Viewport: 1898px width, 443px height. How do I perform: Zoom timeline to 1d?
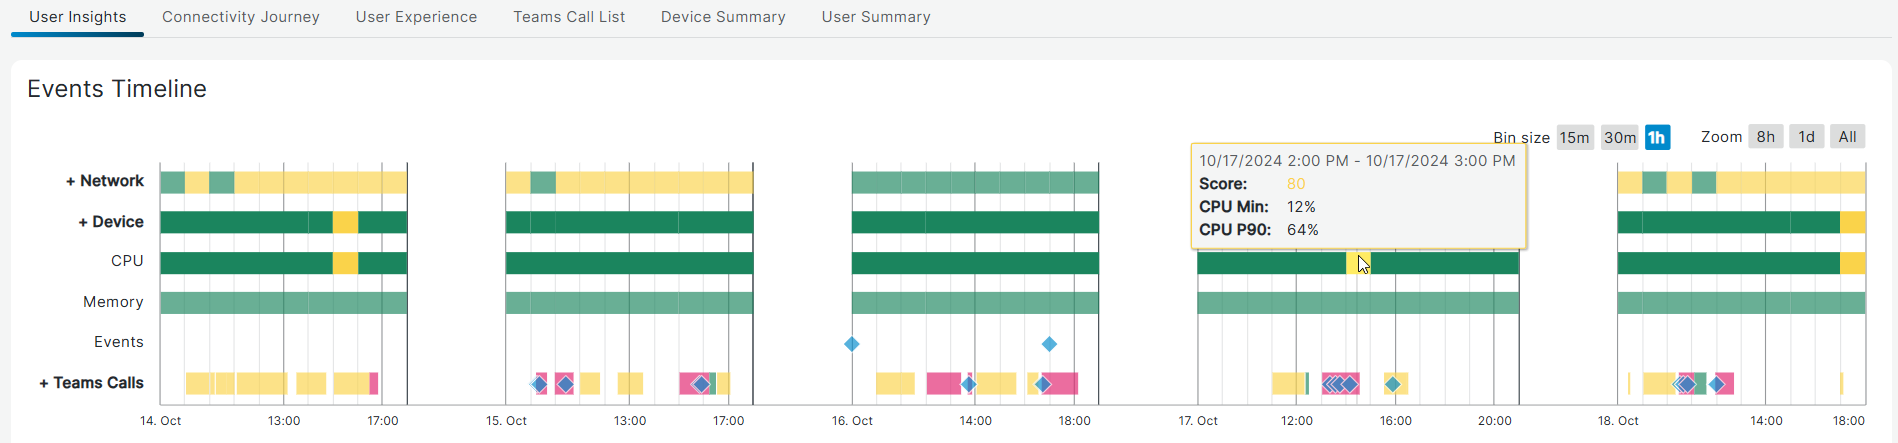1806,137
